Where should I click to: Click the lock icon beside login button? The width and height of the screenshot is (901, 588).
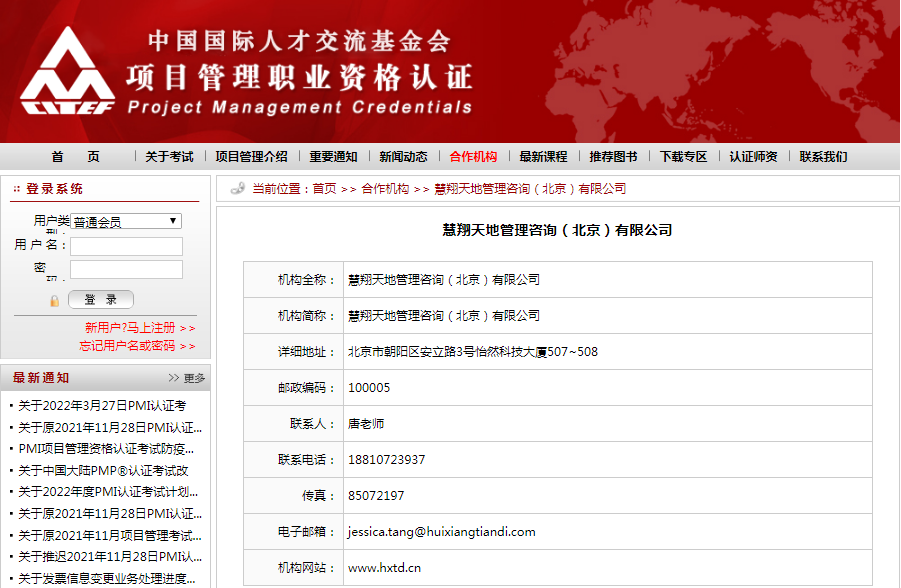point(54,300)
